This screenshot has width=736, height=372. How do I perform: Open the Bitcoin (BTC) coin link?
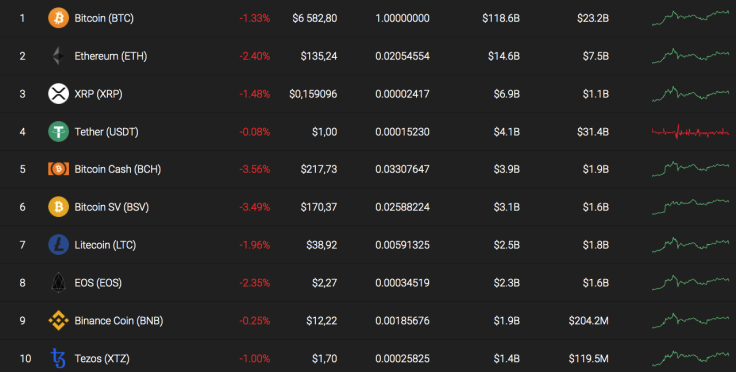click(104, 18)
